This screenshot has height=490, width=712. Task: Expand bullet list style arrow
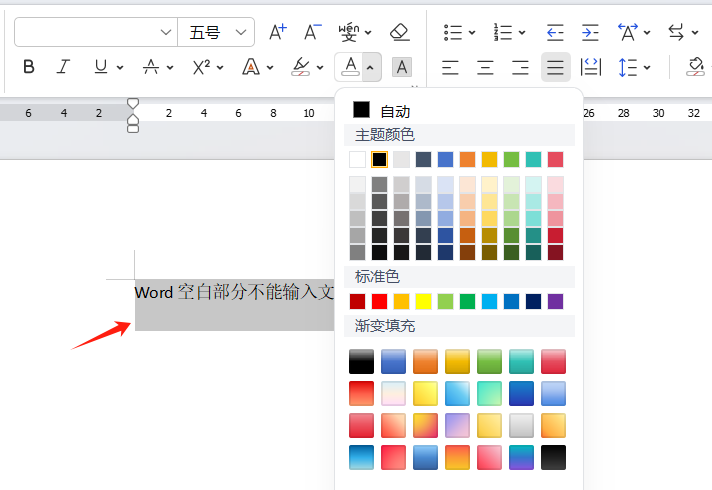[472, 33]
